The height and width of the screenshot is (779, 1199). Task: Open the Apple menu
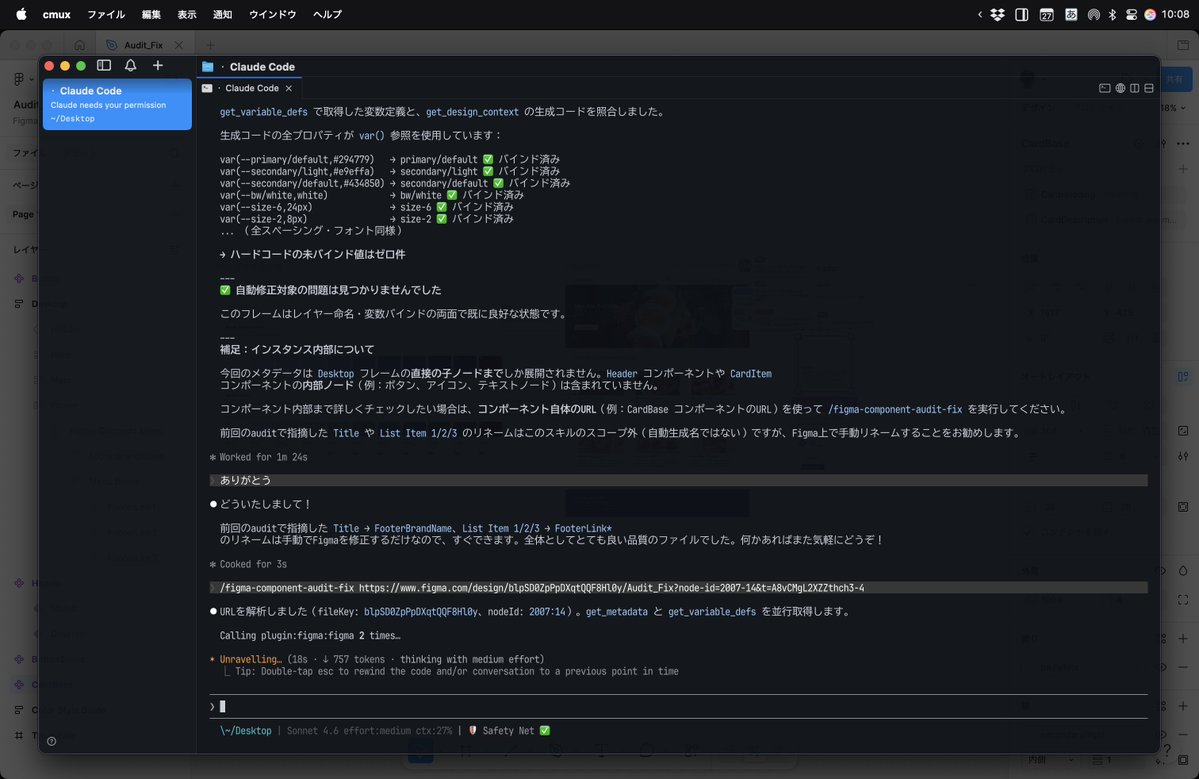coord(21,14)
